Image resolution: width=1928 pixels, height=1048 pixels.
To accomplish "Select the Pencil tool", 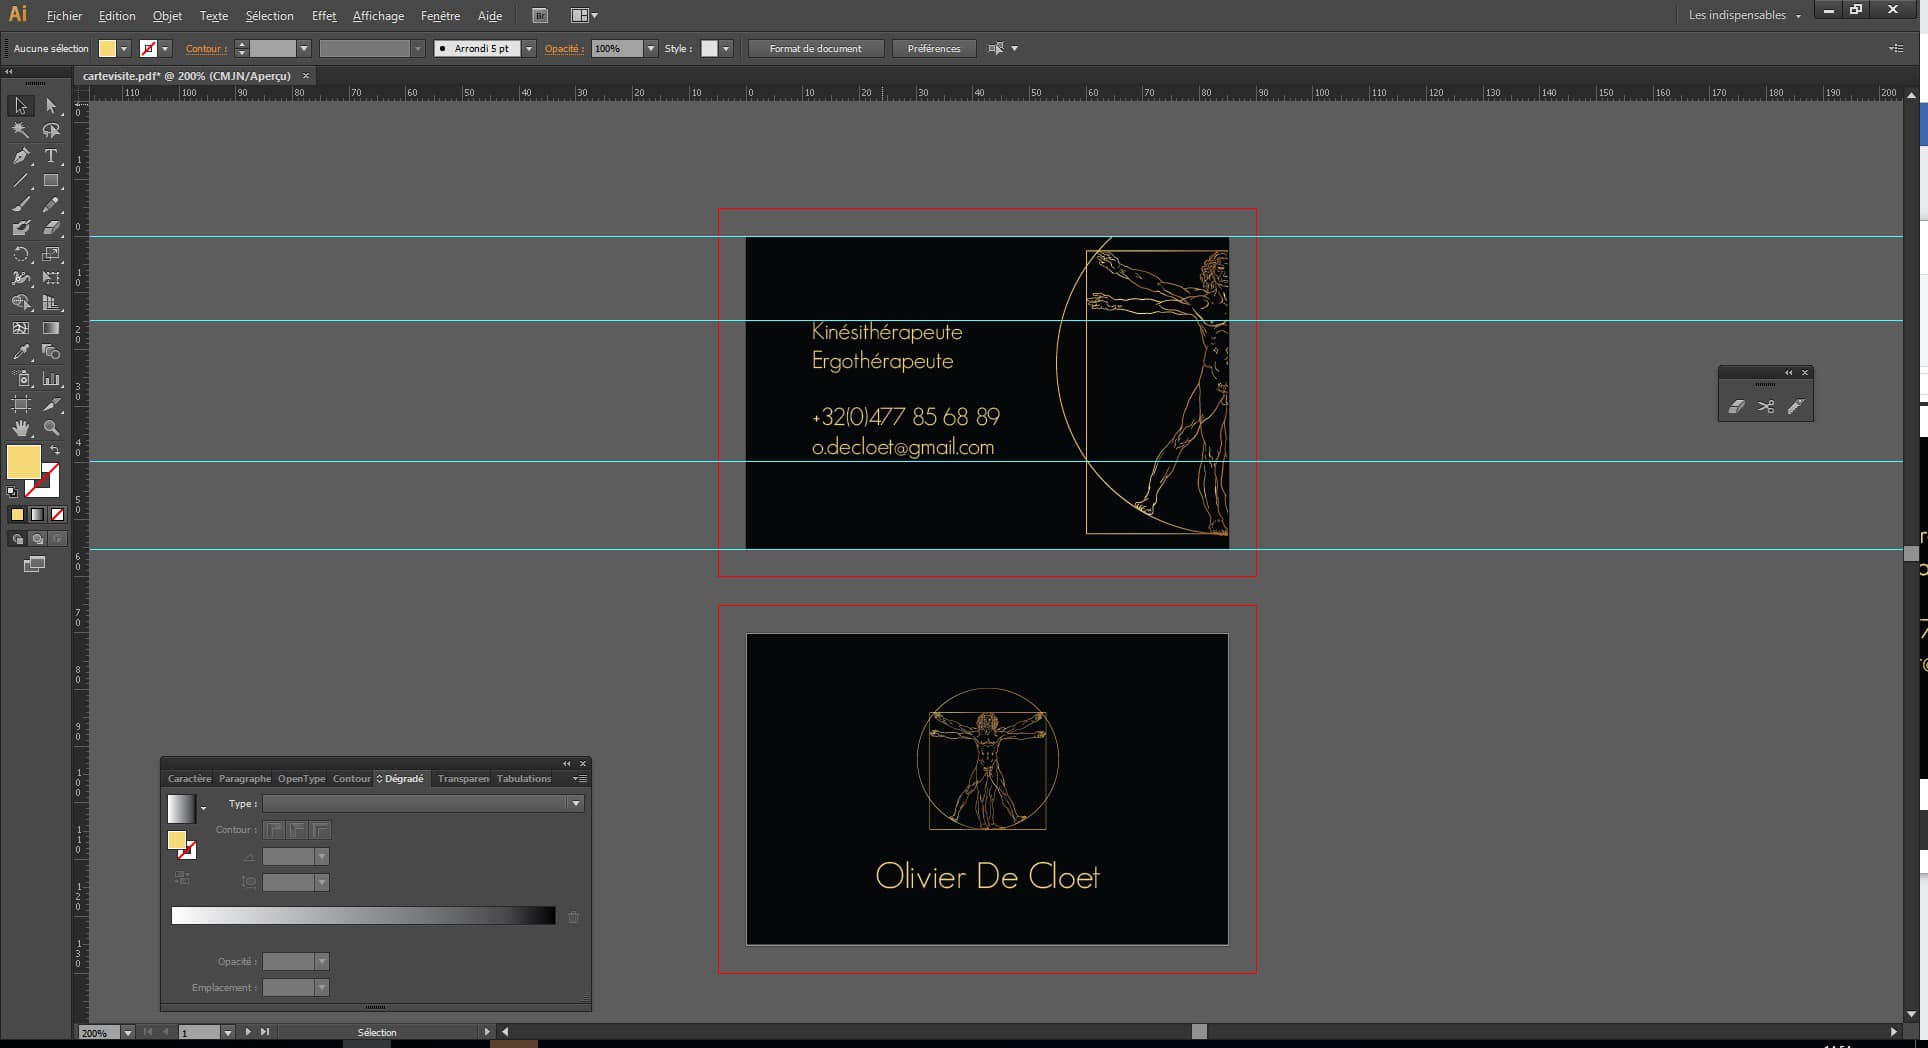I will pyautogui.click(x=51, y=205).
